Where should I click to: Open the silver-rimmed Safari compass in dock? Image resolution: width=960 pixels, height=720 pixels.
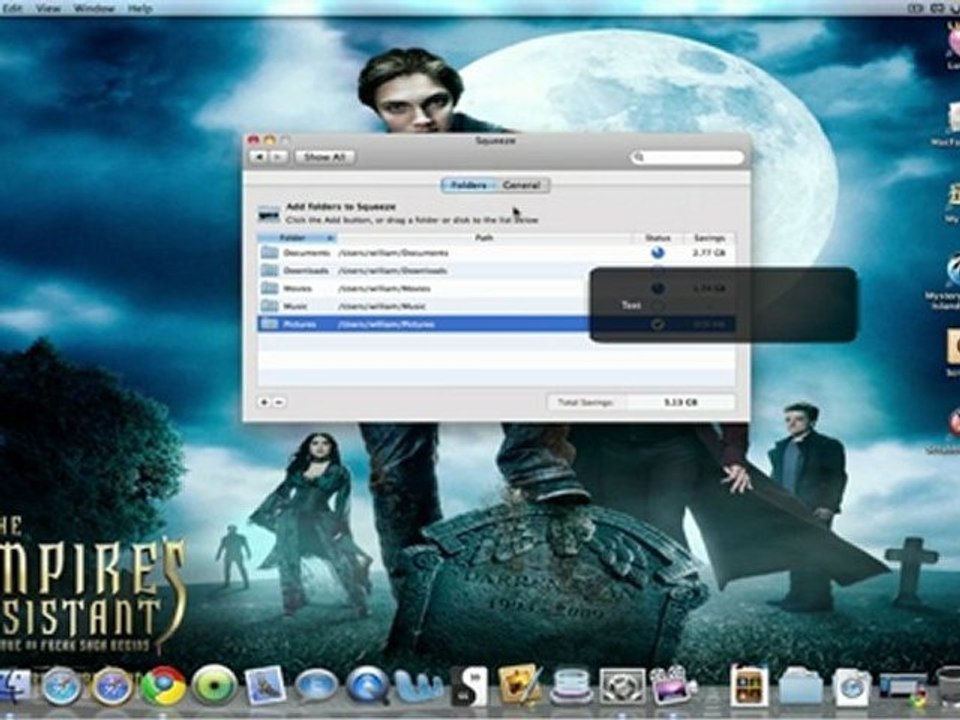[61, 686]
